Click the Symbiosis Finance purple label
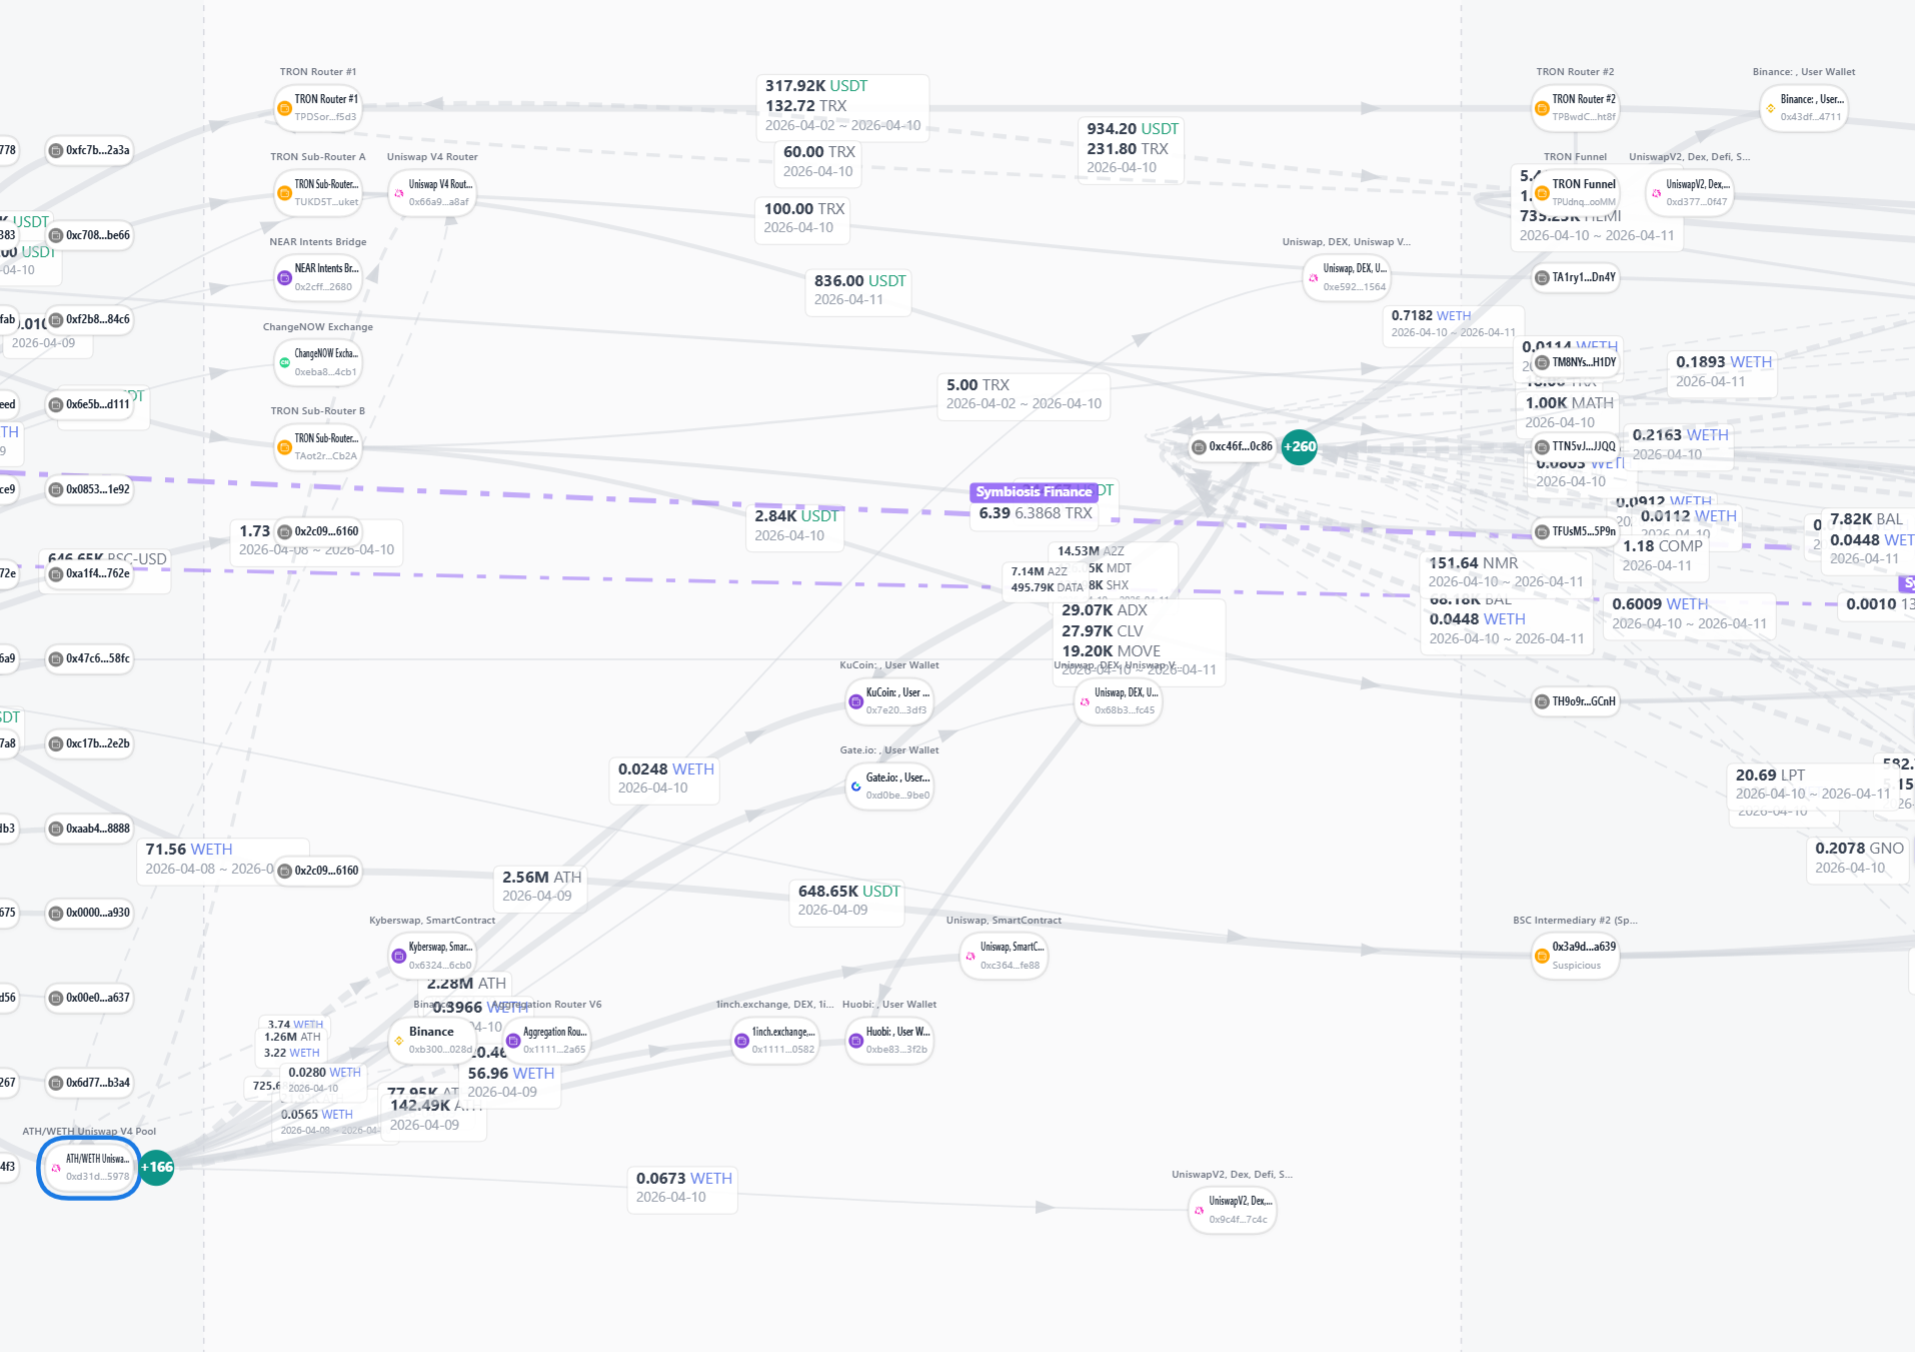The height and width of the screenshot is (1352, 1915). pos(1033,492)
